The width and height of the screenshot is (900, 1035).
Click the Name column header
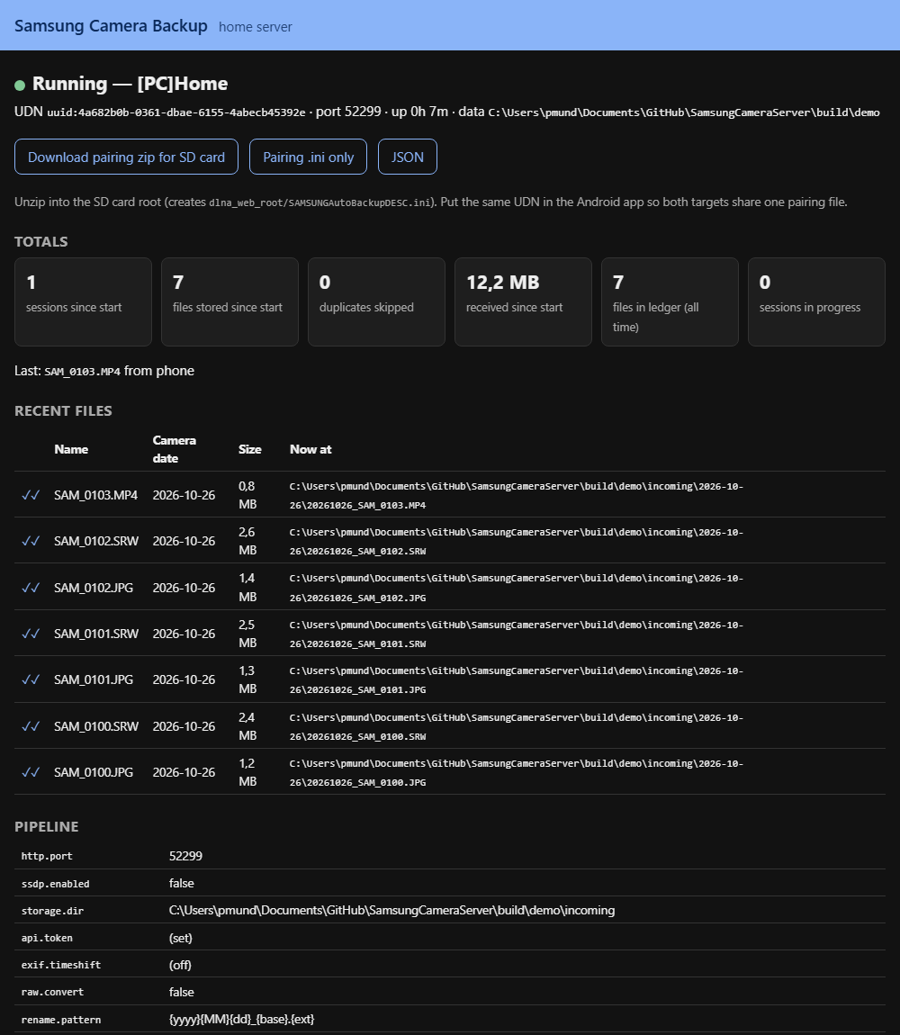coord(71,450)
